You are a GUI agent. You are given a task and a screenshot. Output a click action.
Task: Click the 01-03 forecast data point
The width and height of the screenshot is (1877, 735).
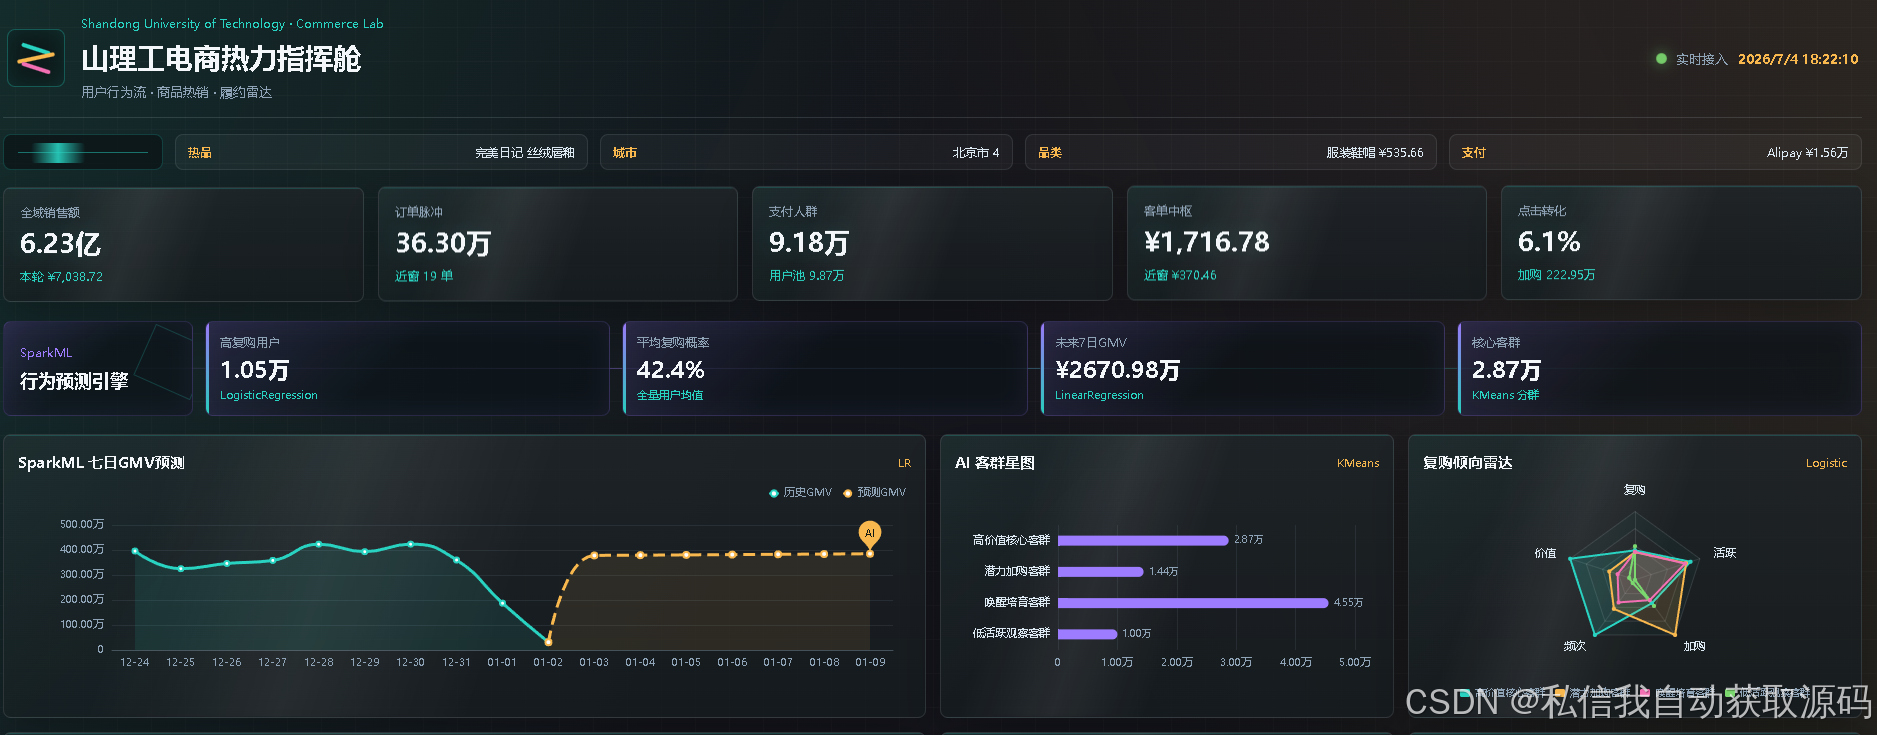594,555
